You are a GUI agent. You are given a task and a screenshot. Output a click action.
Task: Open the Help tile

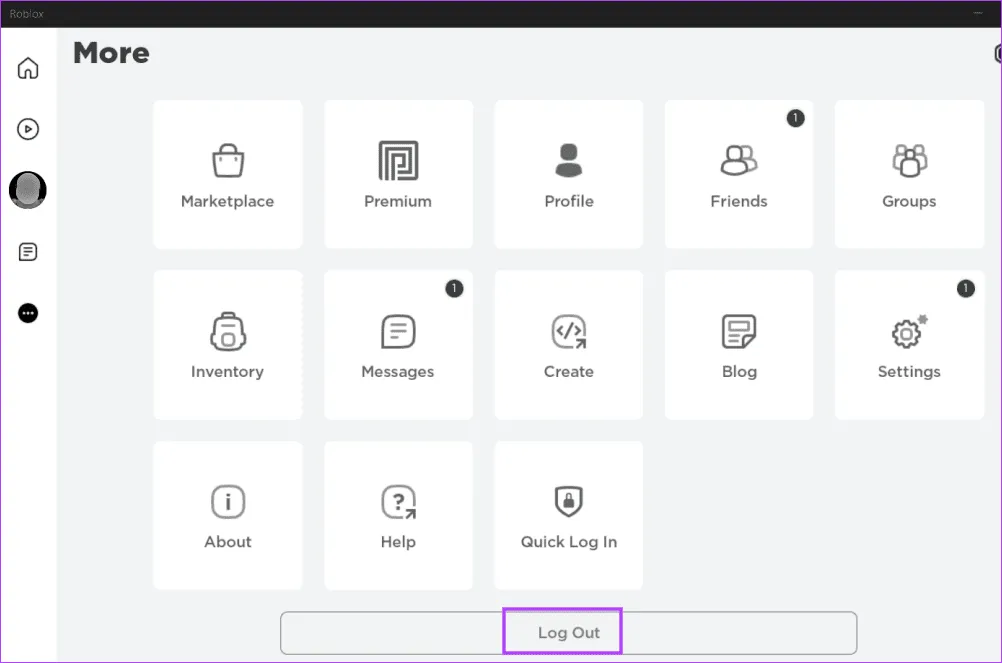pos(397,515)
